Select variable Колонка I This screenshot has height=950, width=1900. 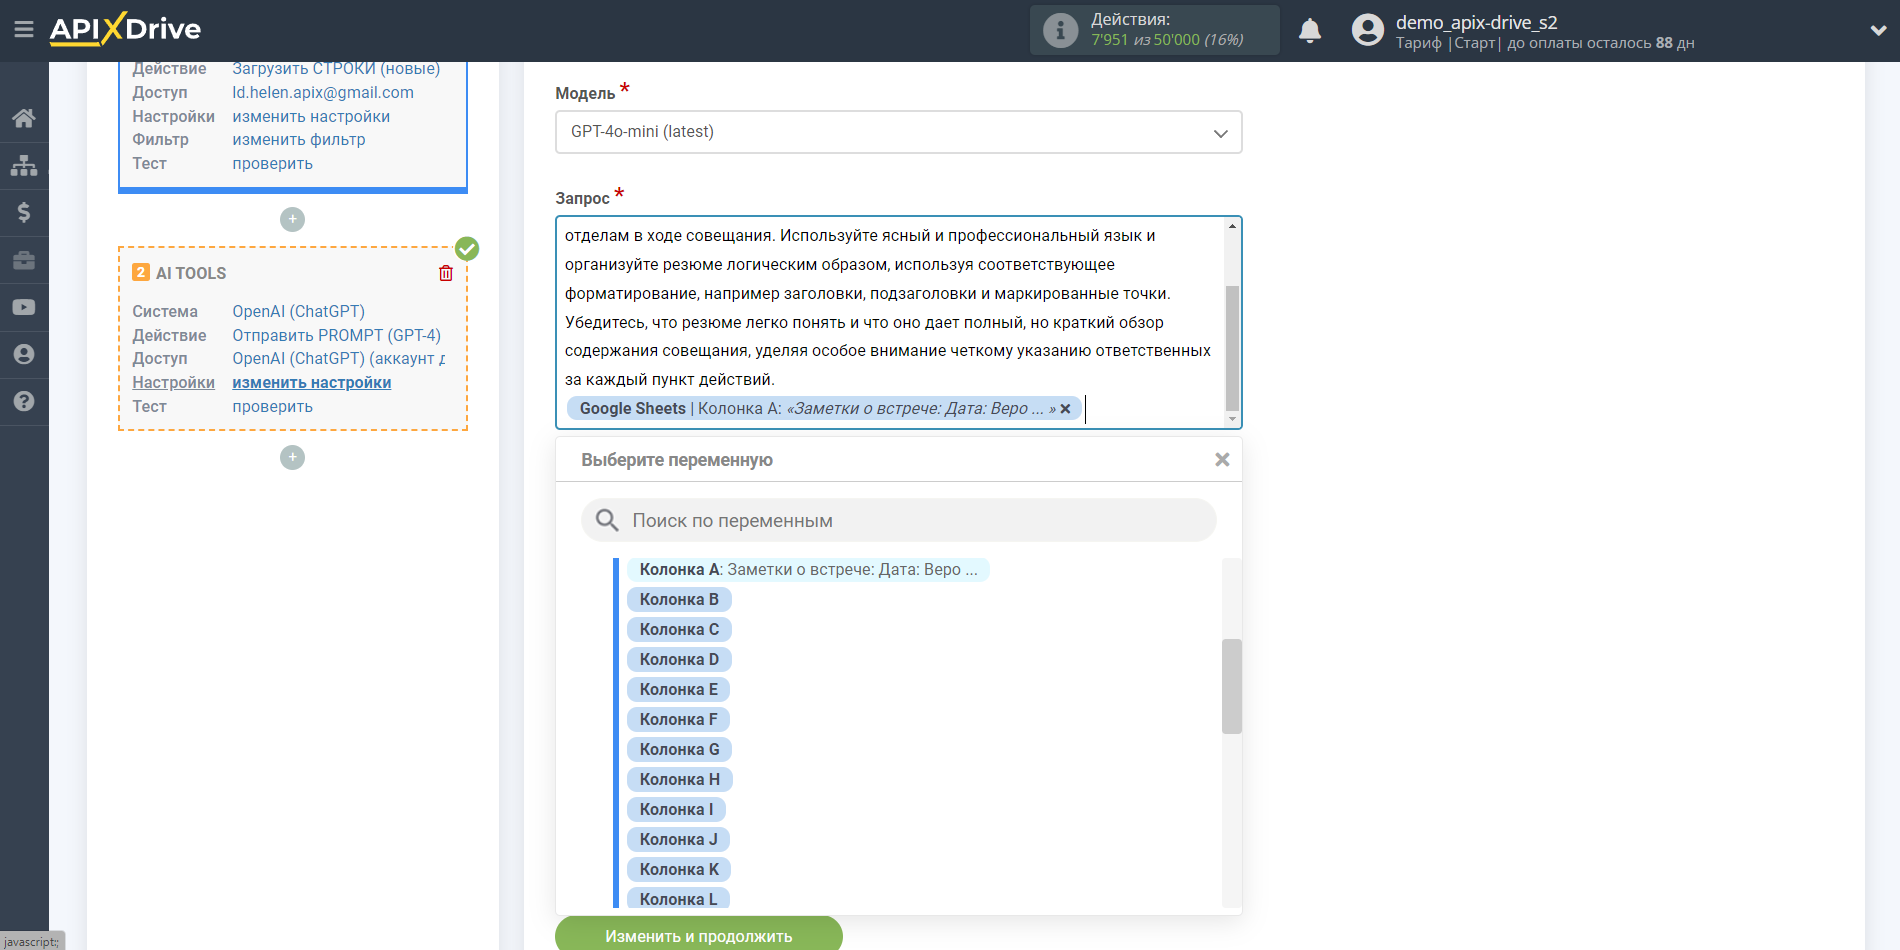point(676,809)
